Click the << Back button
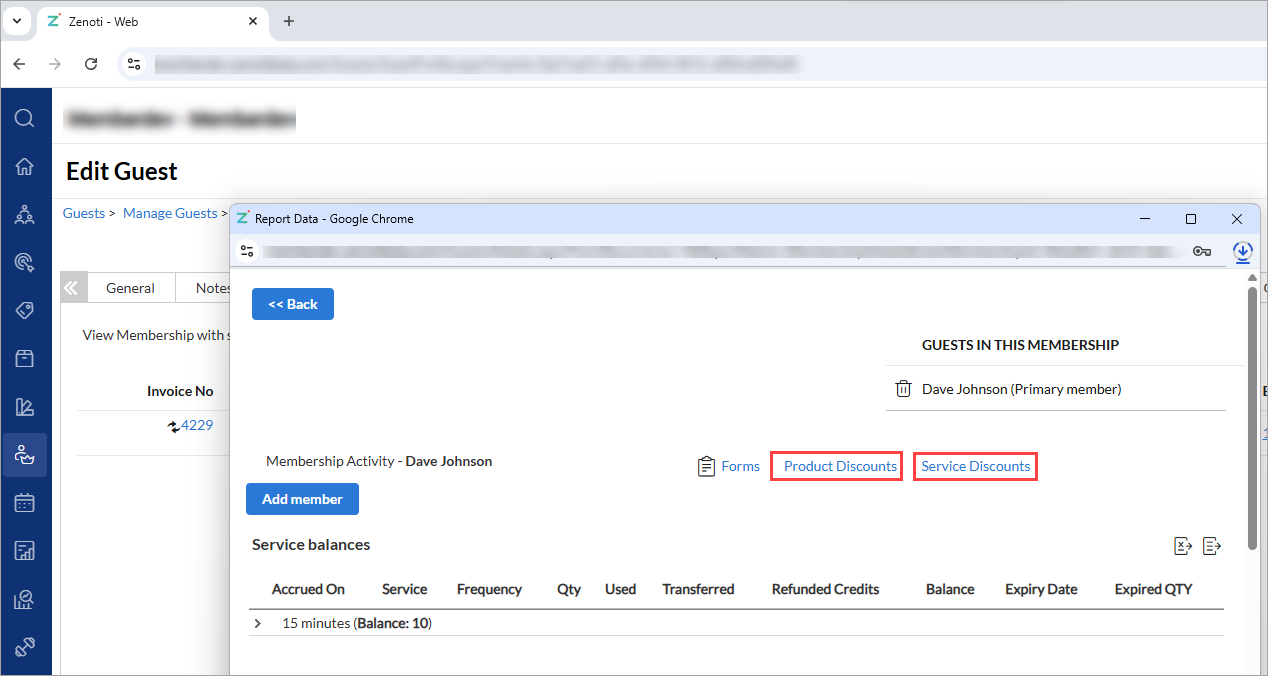Screen dimensions: 1268x676 point(292,304)
